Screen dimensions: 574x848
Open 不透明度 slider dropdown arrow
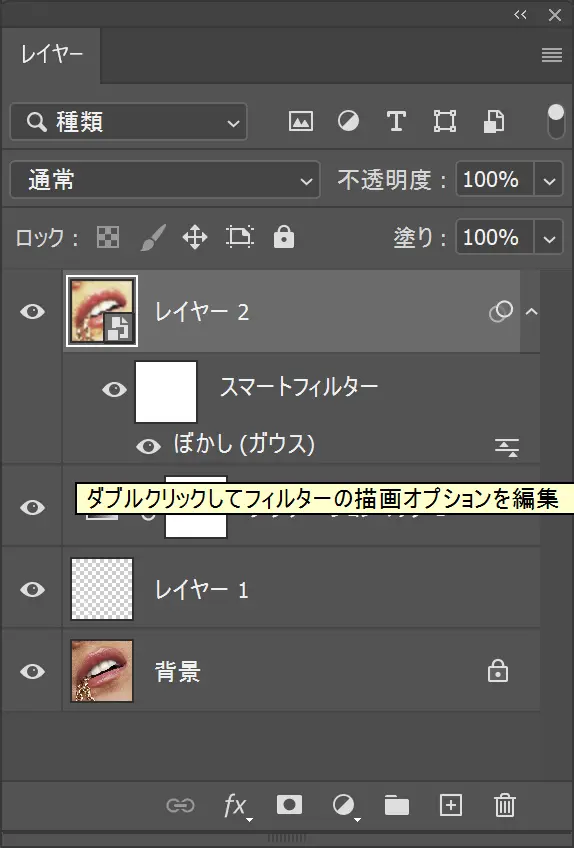pyautogui.click(x=549, y=180)
